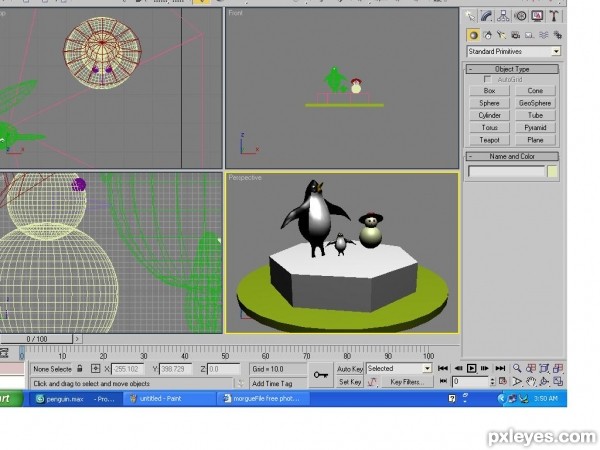600x450 pixels.
Task: Open the Selected key filter dropdown
Action: coord(399,368)
